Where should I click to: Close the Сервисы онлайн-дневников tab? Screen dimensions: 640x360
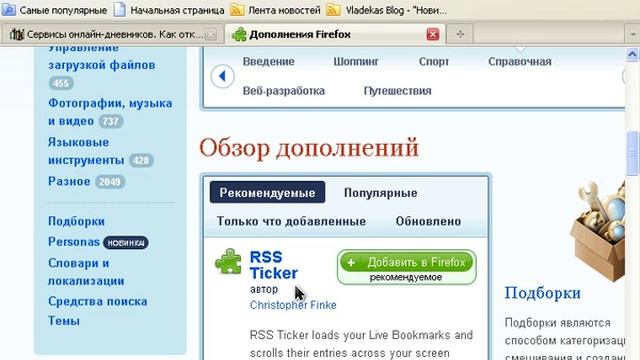pyautogui.click(x=211, y=35)
